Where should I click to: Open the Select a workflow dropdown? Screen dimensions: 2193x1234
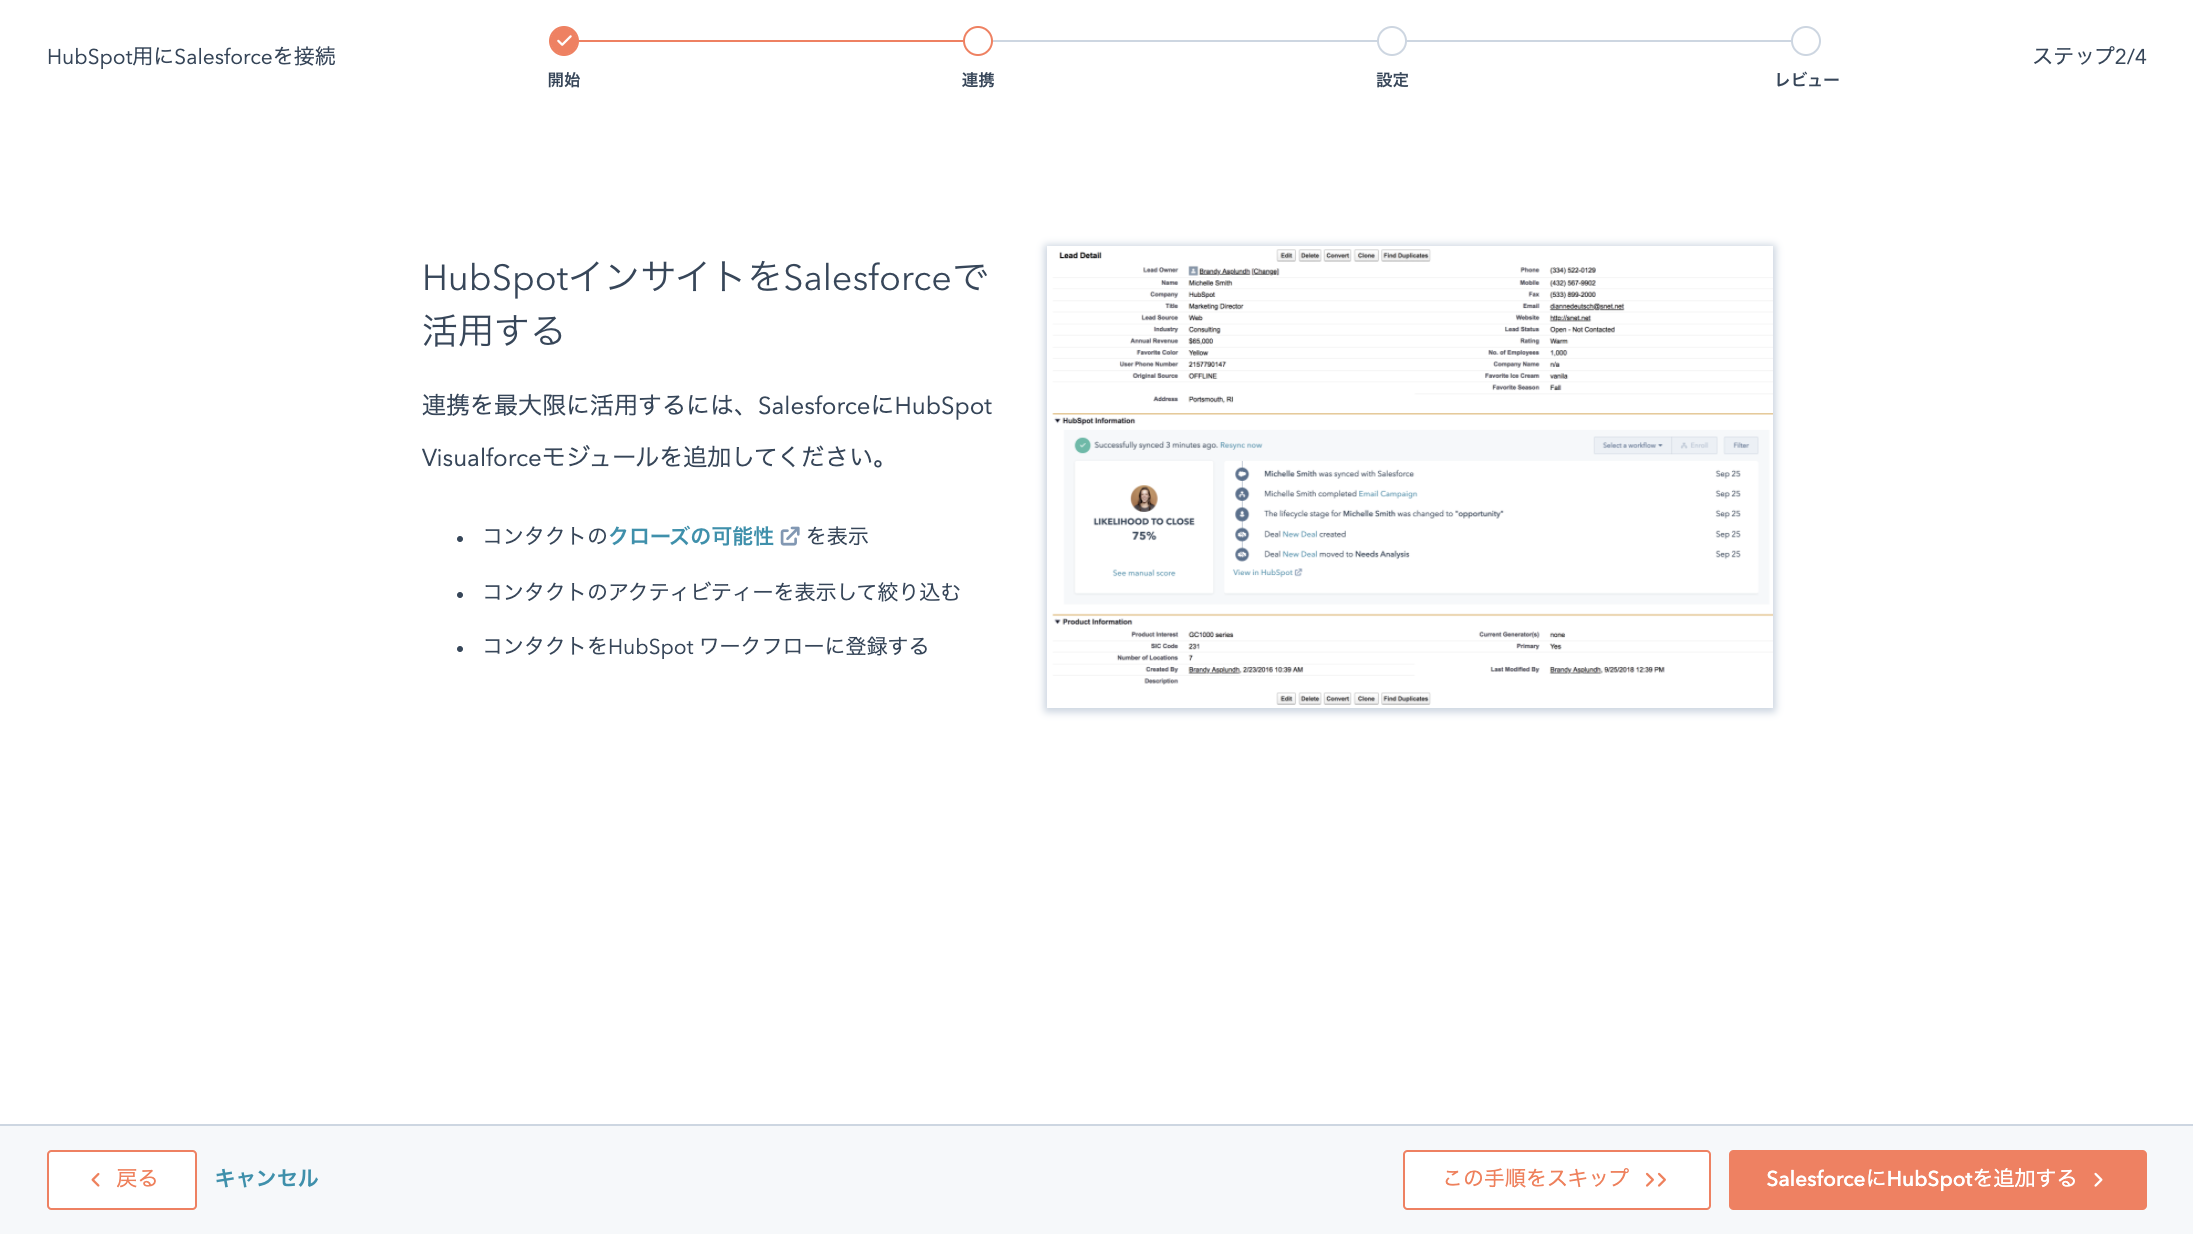coord(1631,445)
